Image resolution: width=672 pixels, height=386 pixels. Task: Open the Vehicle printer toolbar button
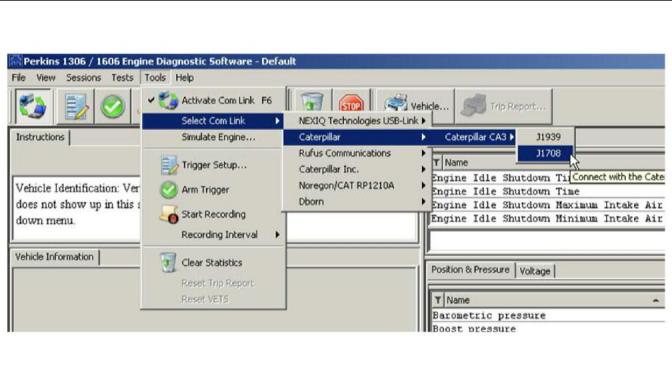416,106
